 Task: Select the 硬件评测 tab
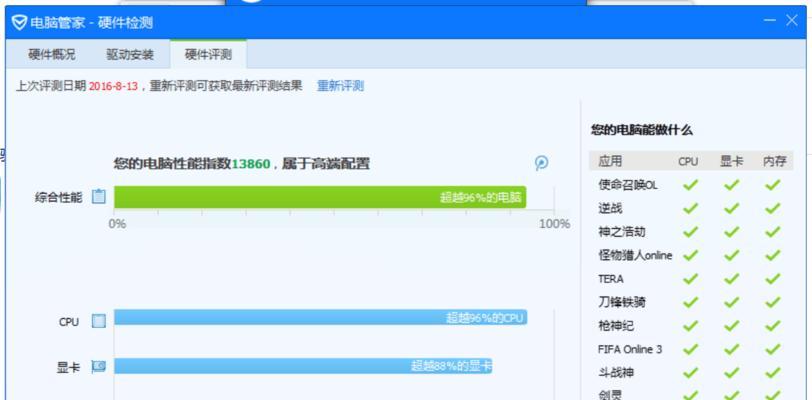(x=208, y=54)
